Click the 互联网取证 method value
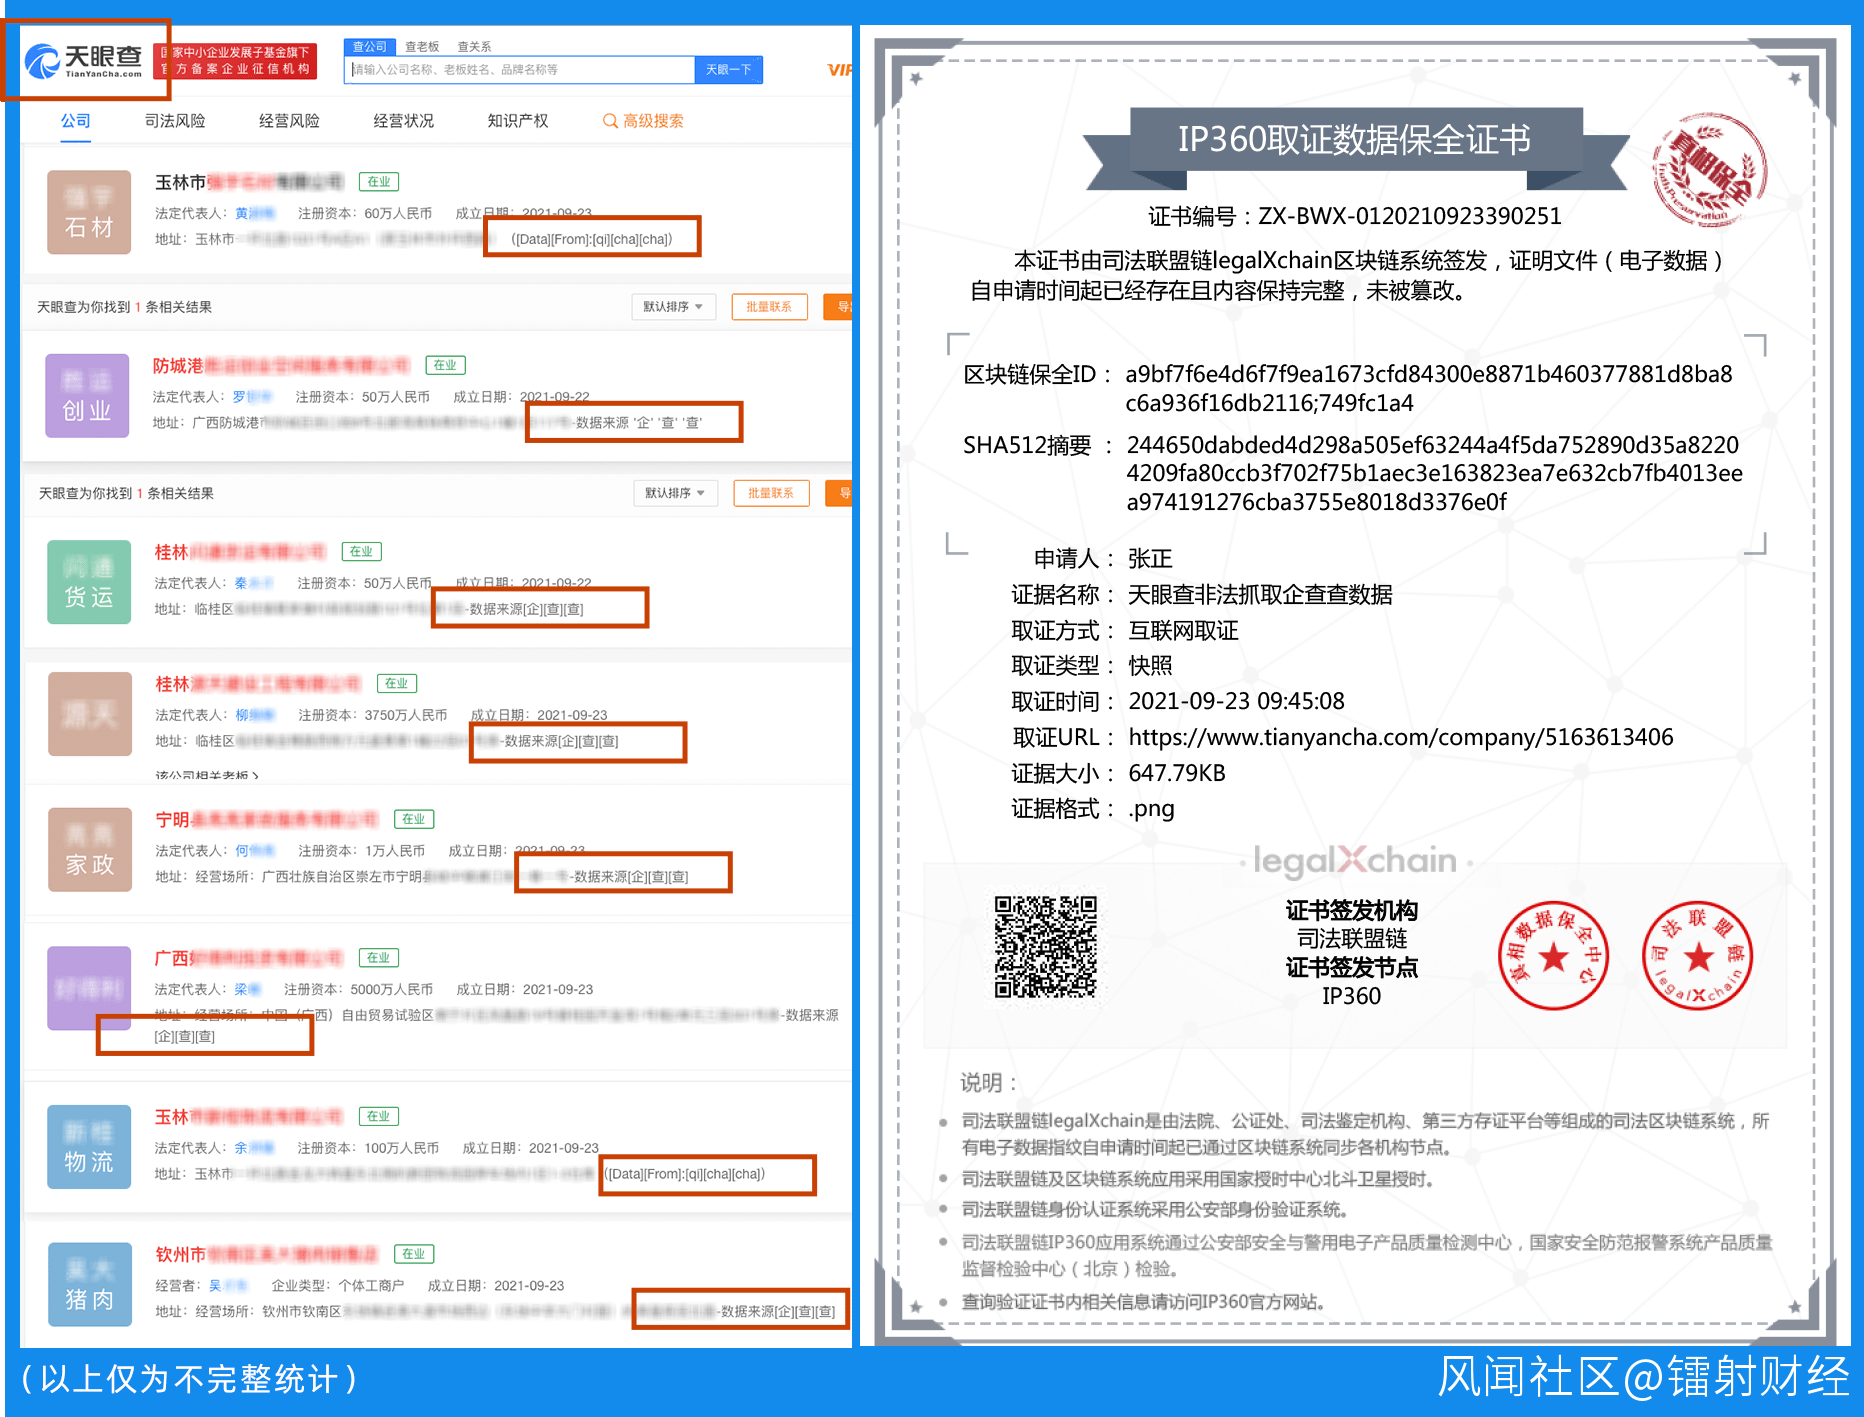The image size is (1864, 1417). tap(1183, 631)
